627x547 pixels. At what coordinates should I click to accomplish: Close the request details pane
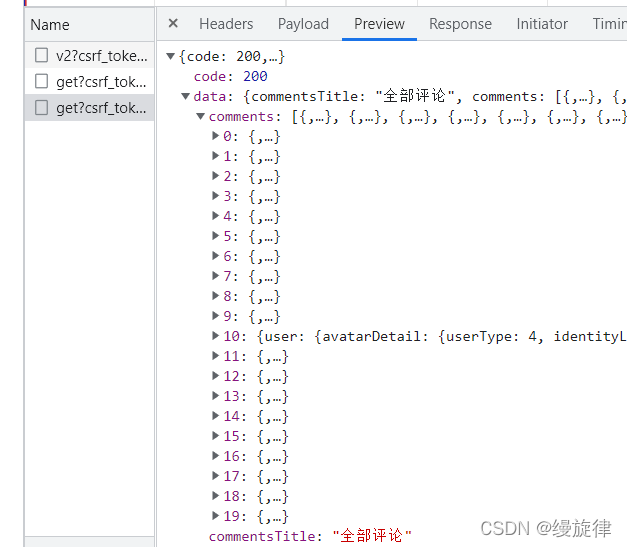pyautogui.click(x=173, y=23)
